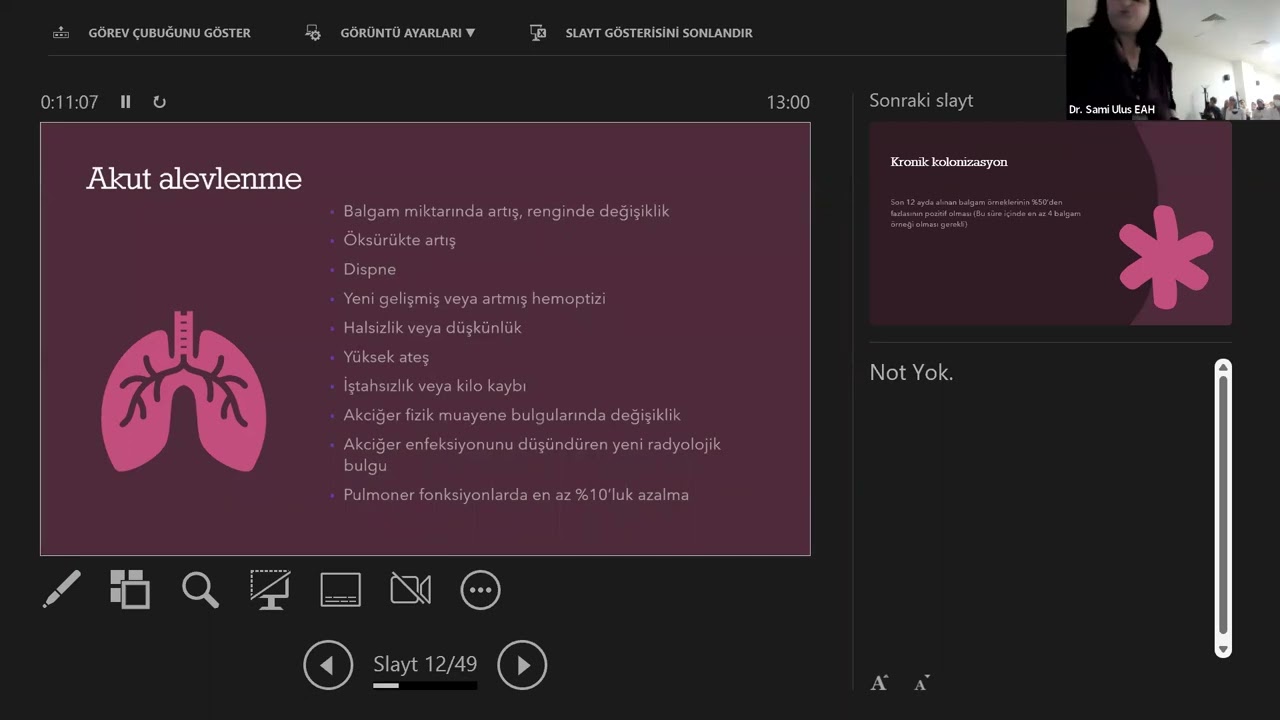Click the Not Yok. notes text
Viewport: 1280px width, 720px height.
pyautogui.click(x=911, y=372)
